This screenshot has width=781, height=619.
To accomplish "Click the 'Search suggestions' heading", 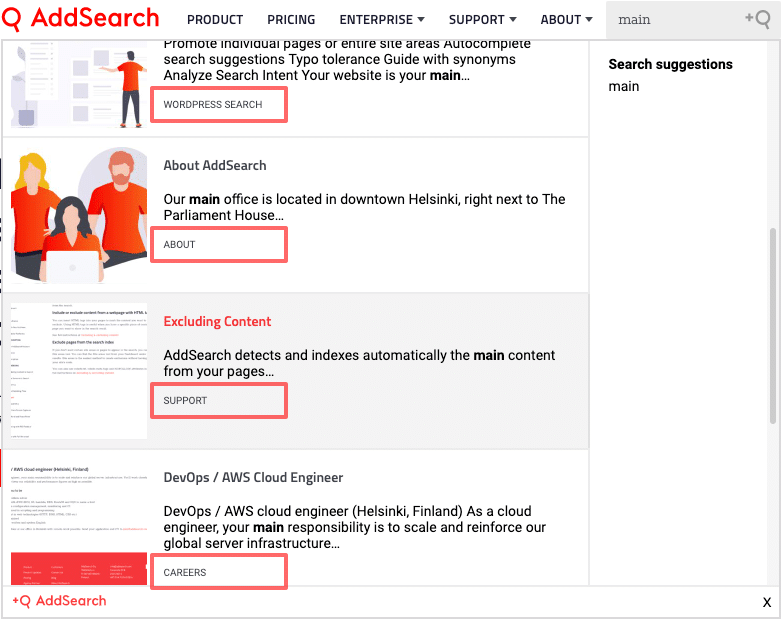I will [x=670, y=64].
